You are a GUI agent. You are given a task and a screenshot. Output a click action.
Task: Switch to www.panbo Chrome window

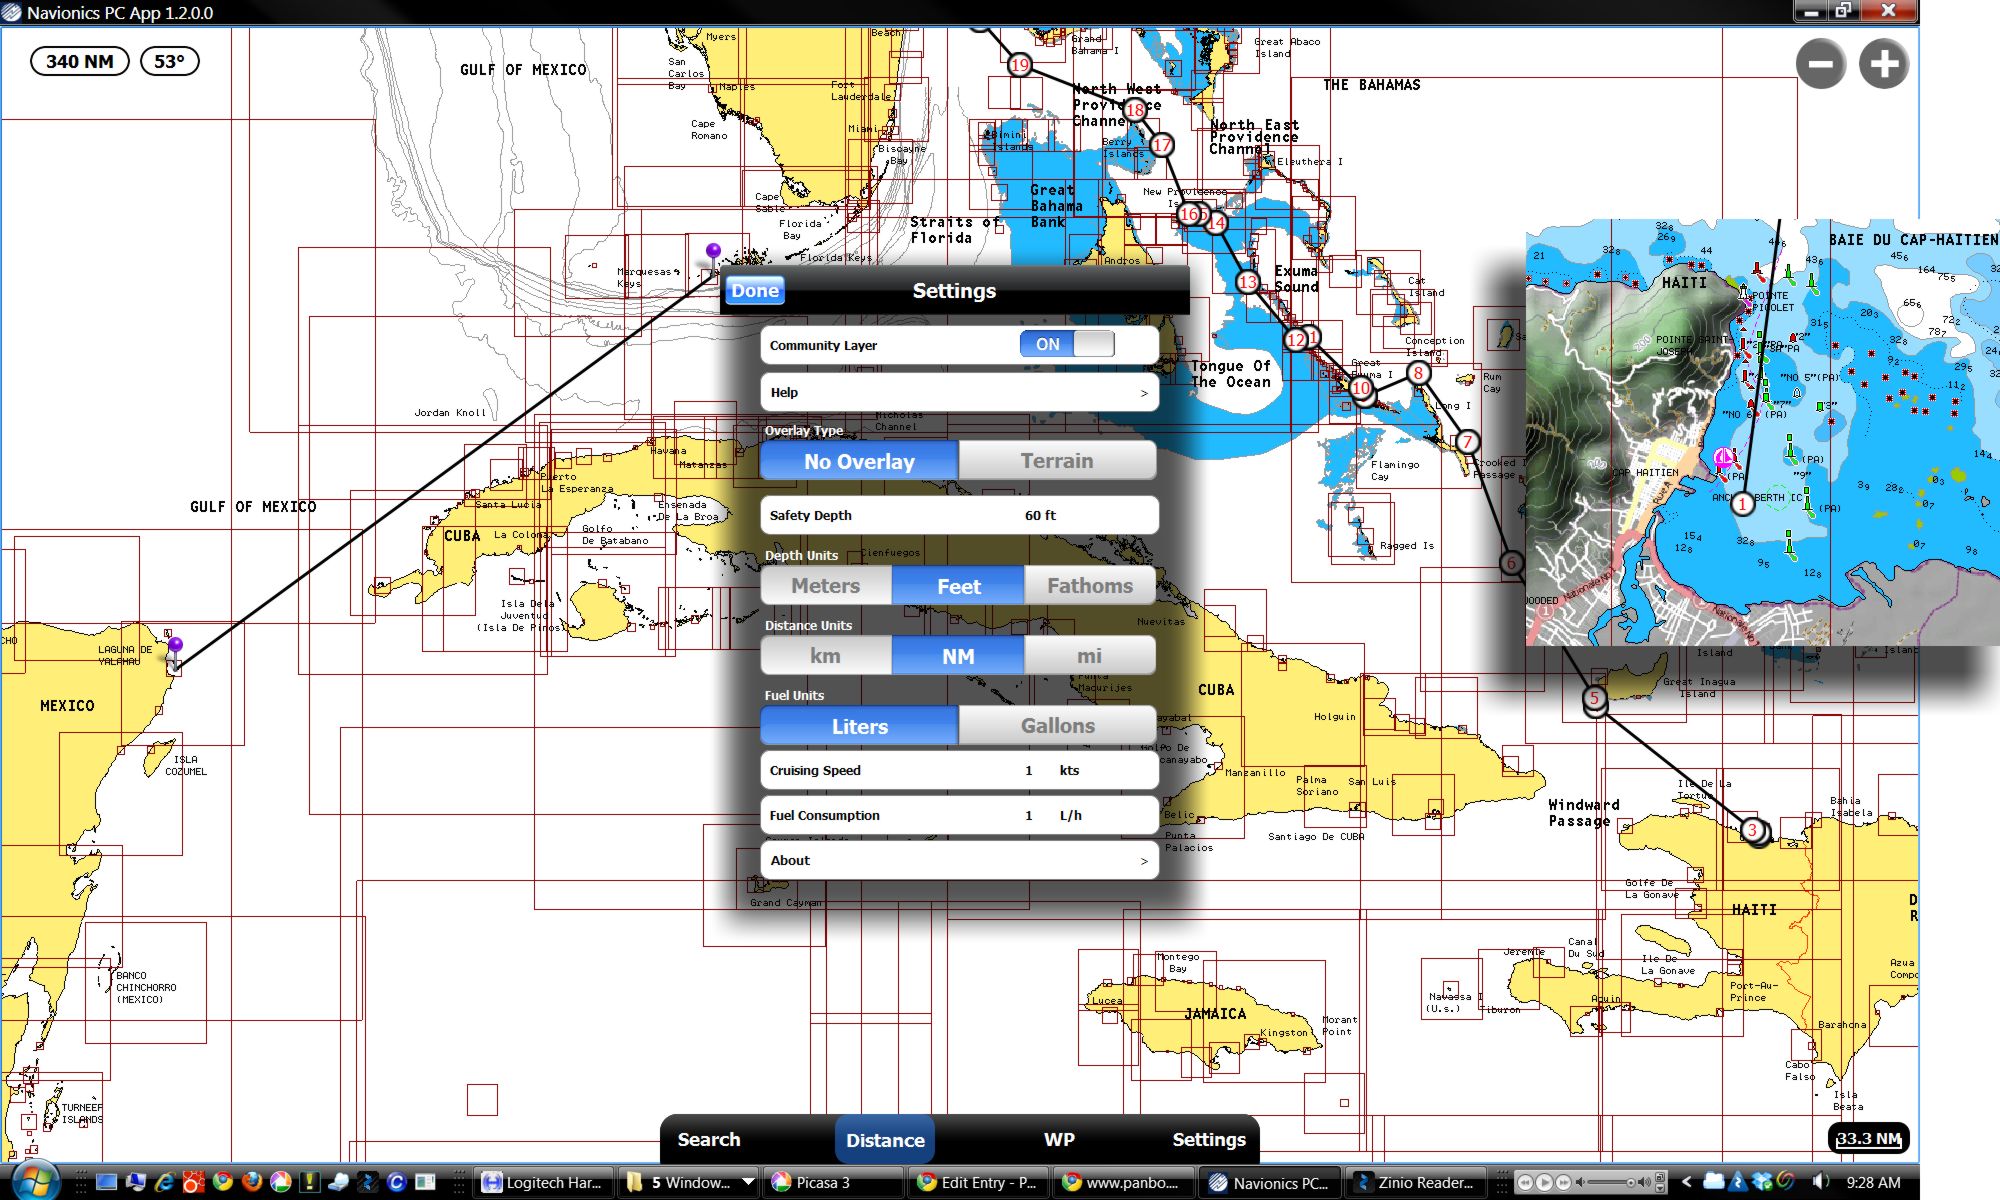click(1124, 1182)
